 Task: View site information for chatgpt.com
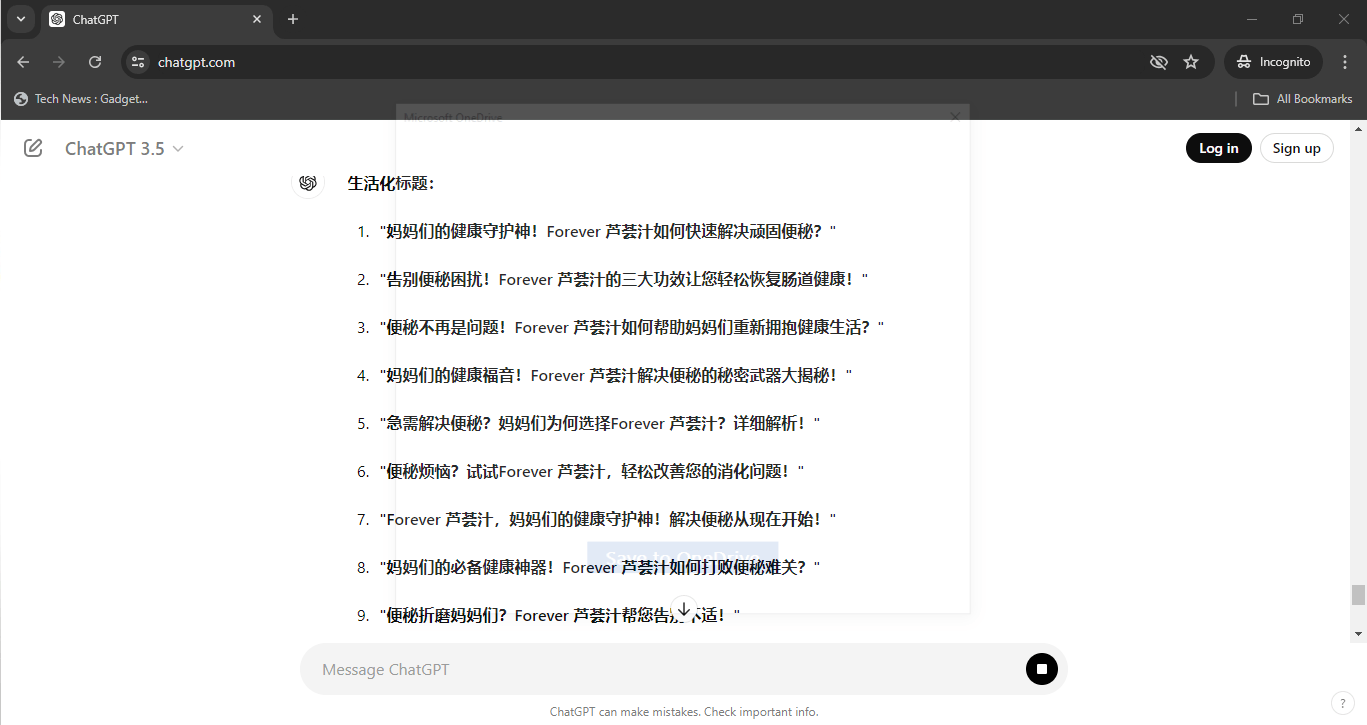click(x=138, y=62)
